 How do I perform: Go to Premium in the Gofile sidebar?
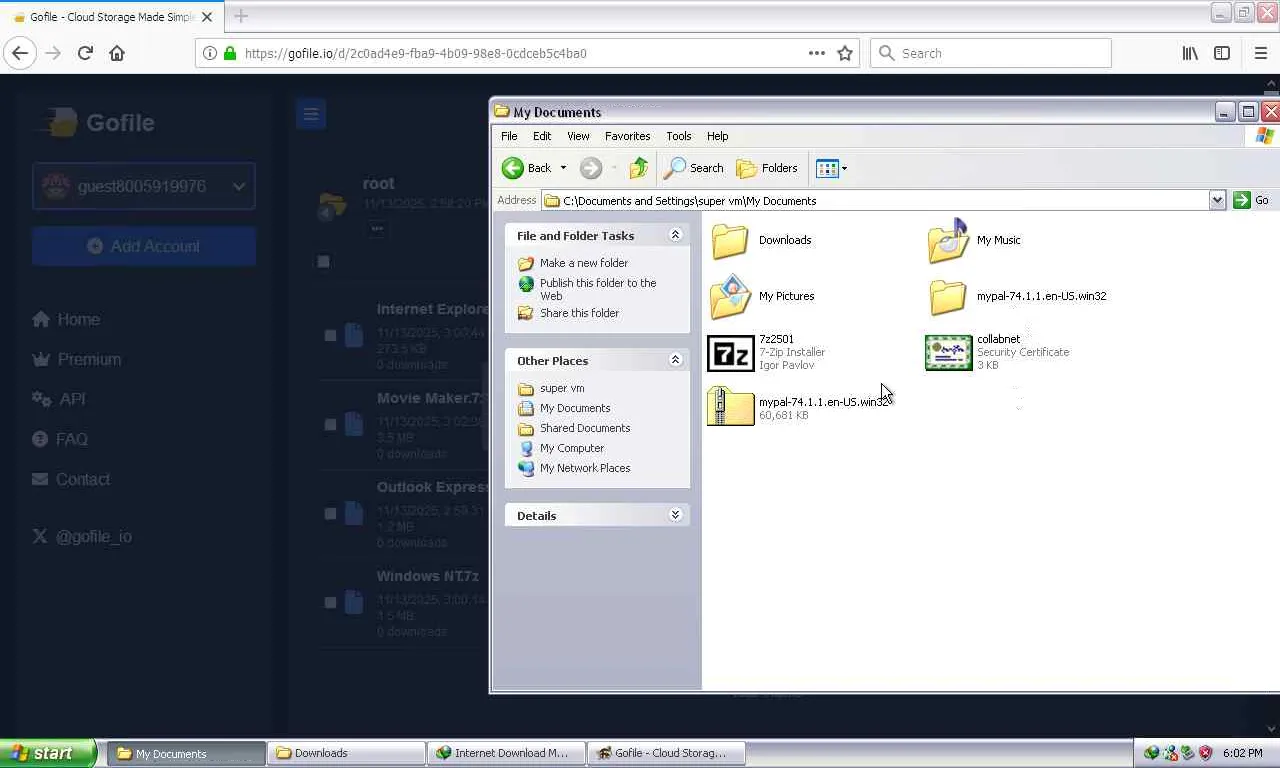tap(89, 359)
